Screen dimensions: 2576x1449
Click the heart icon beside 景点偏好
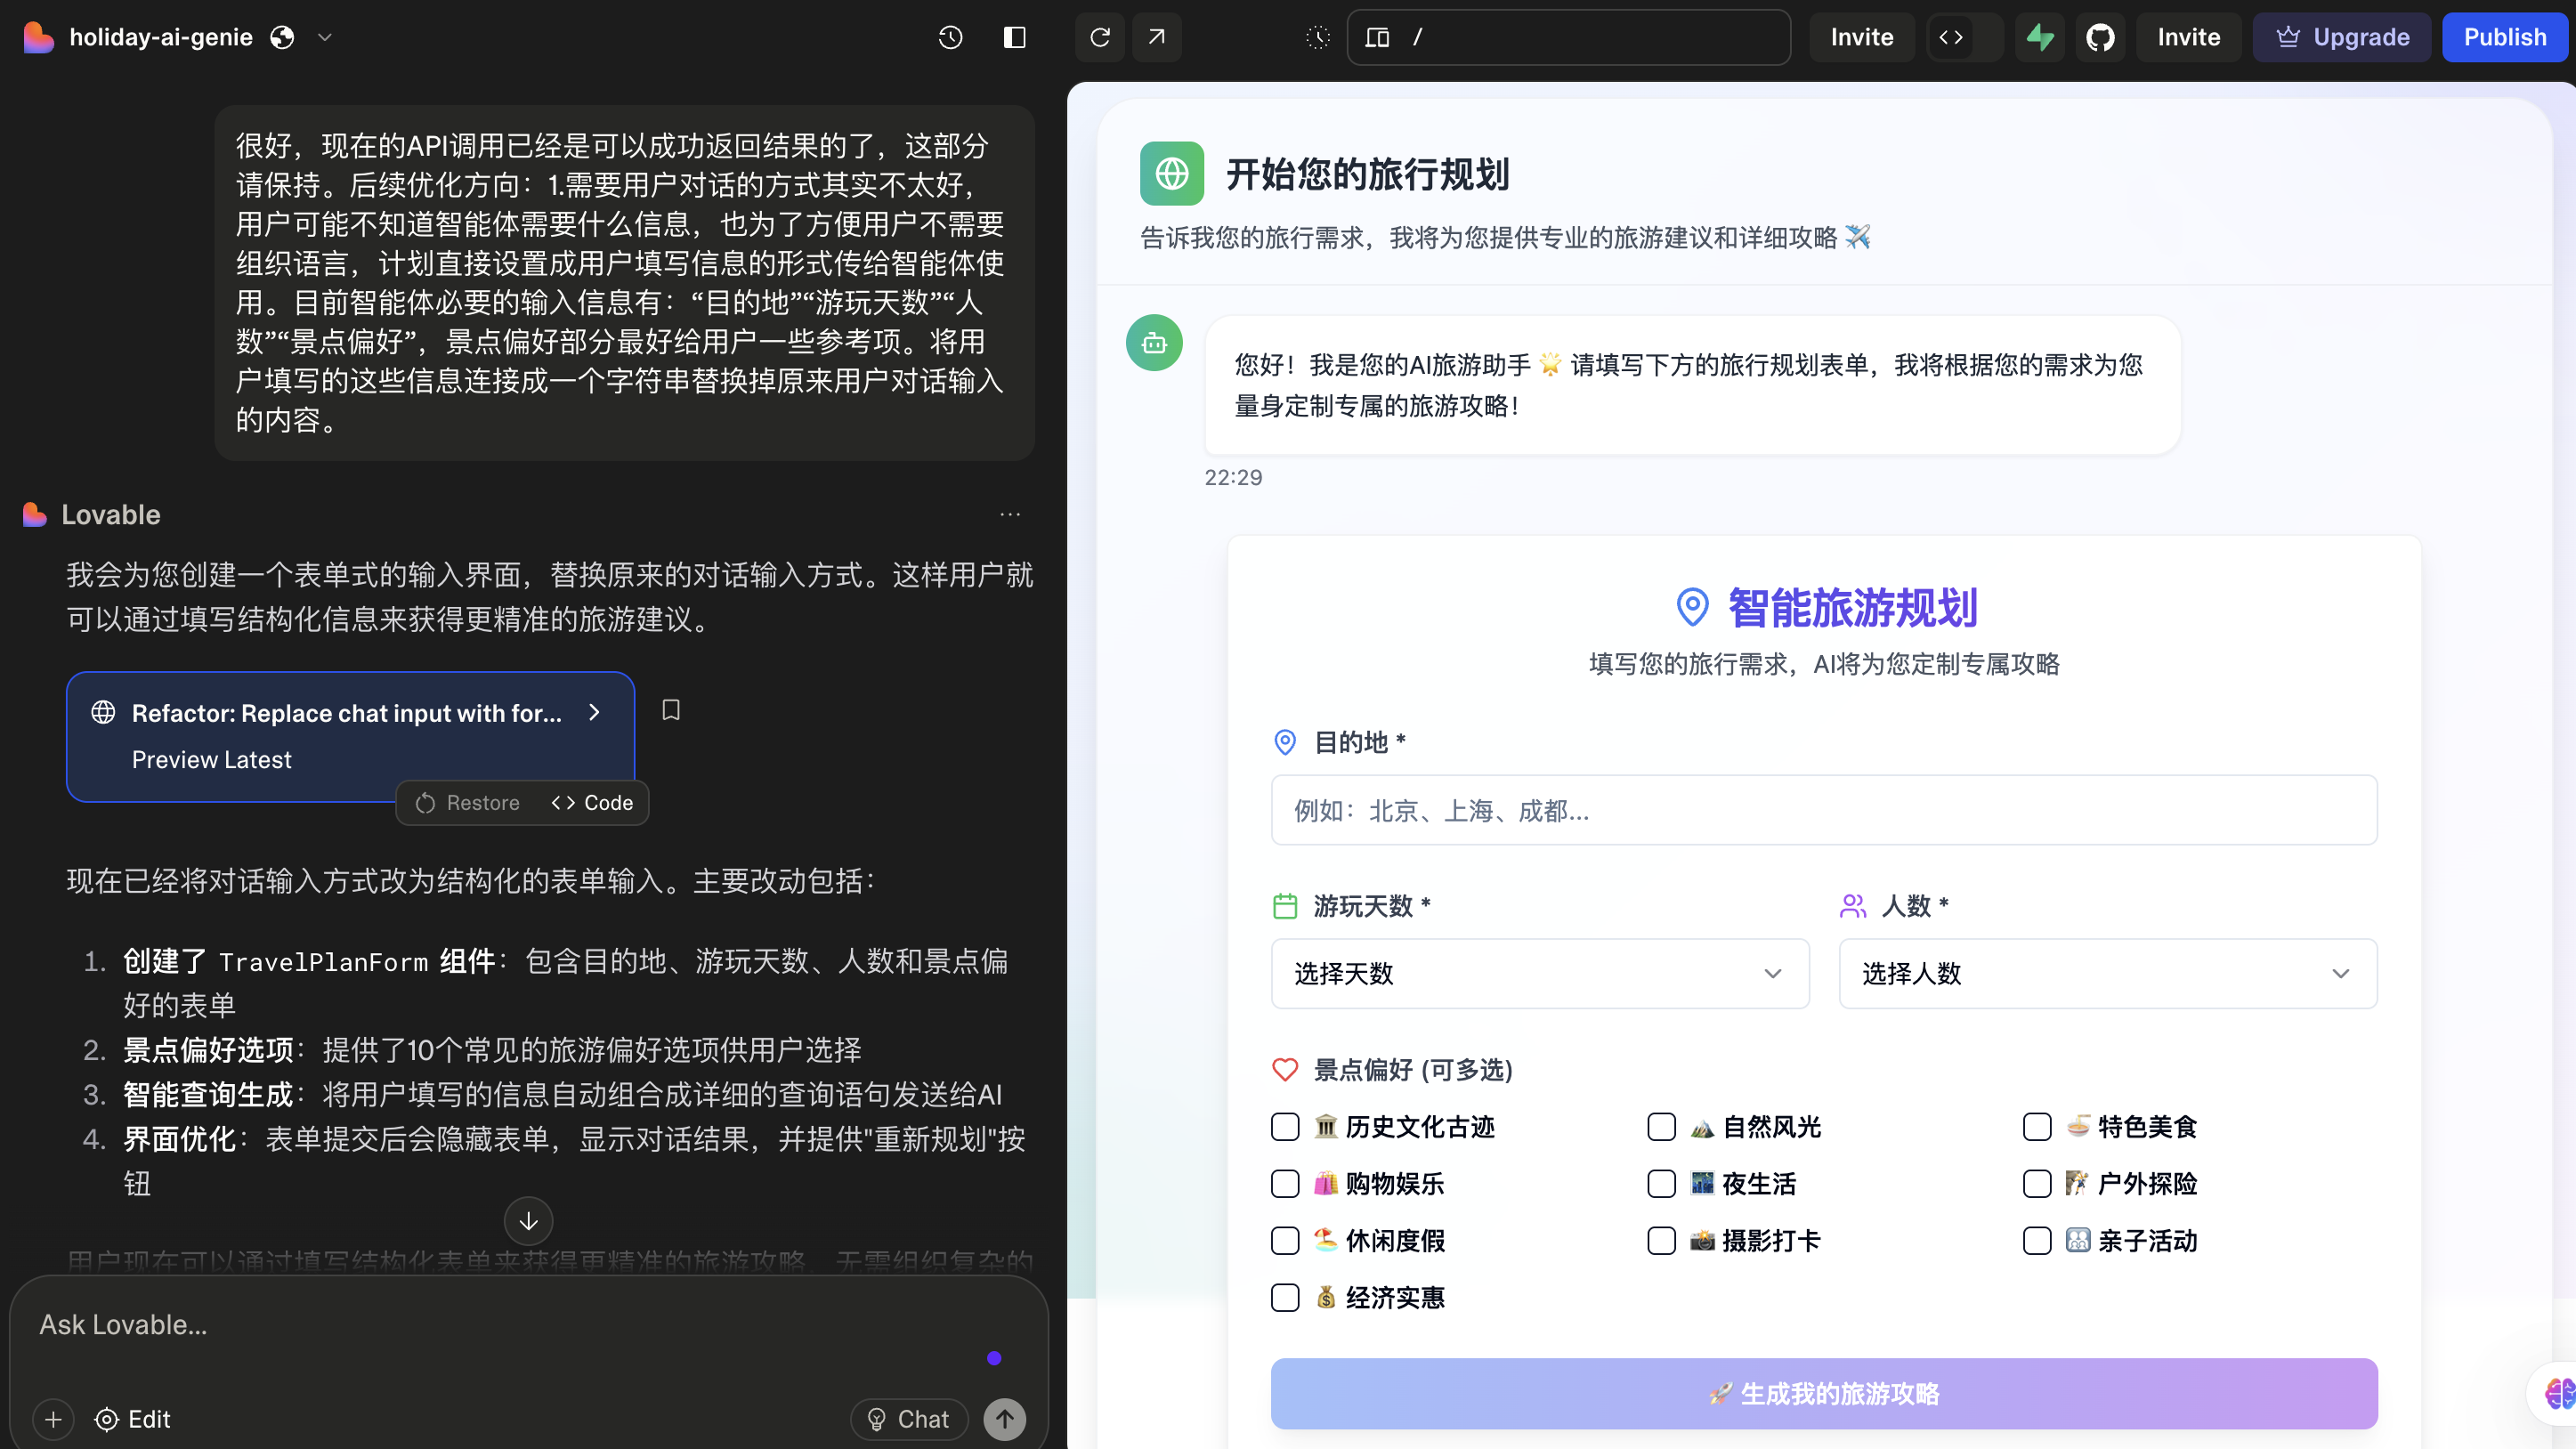click(x=1285, y=1069)
